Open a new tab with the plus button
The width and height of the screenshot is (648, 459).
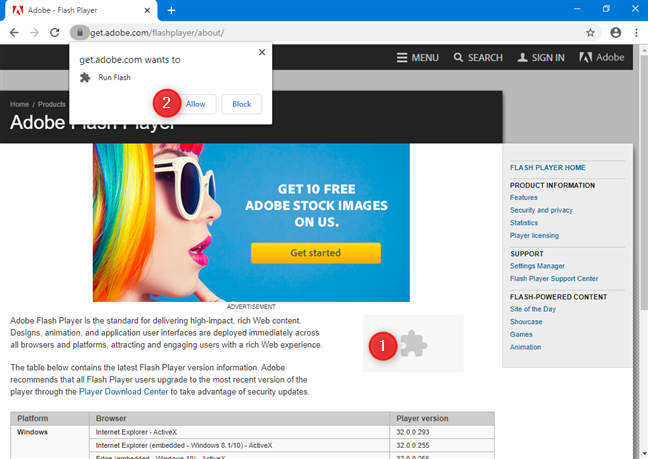[x=171, y=10]
